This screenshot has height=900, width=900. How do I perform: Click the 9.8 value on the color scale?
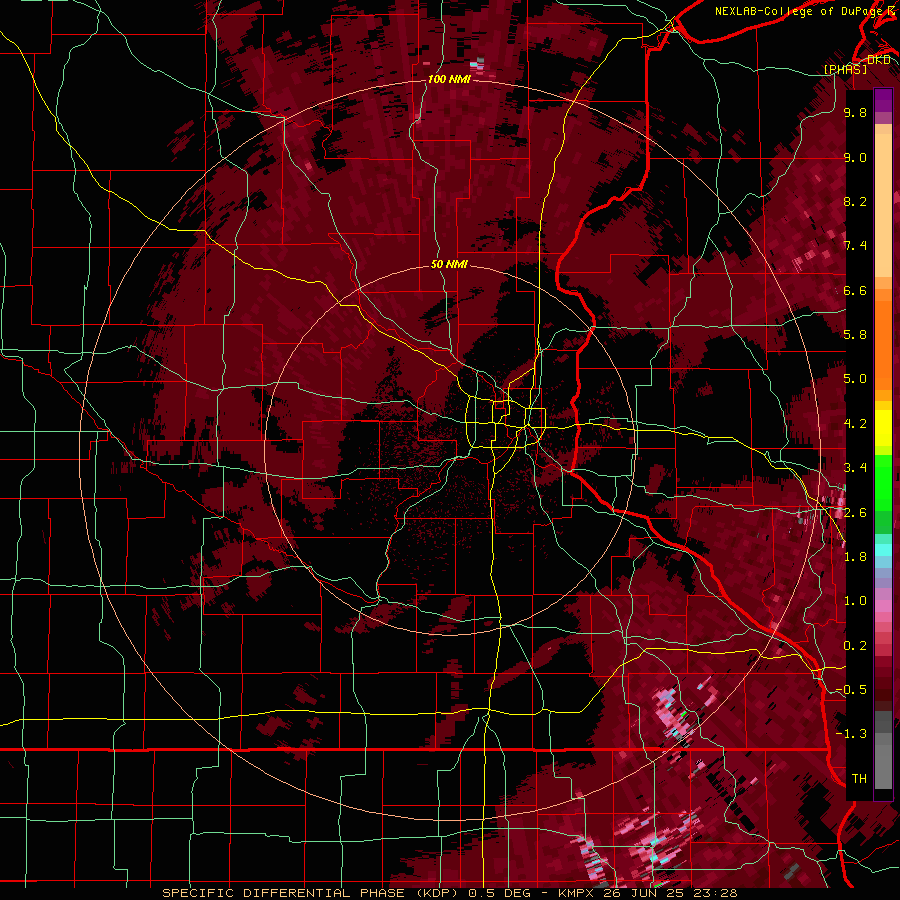click(855, 112)
